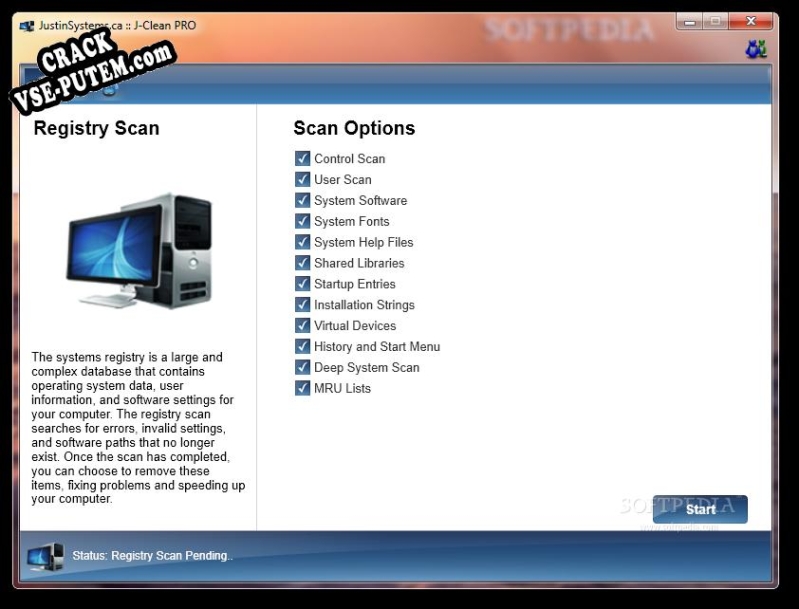Toggle the Deep System Scan checkbox
The width and height of the screenshot is (799, 609).
(x=302, y=367)
